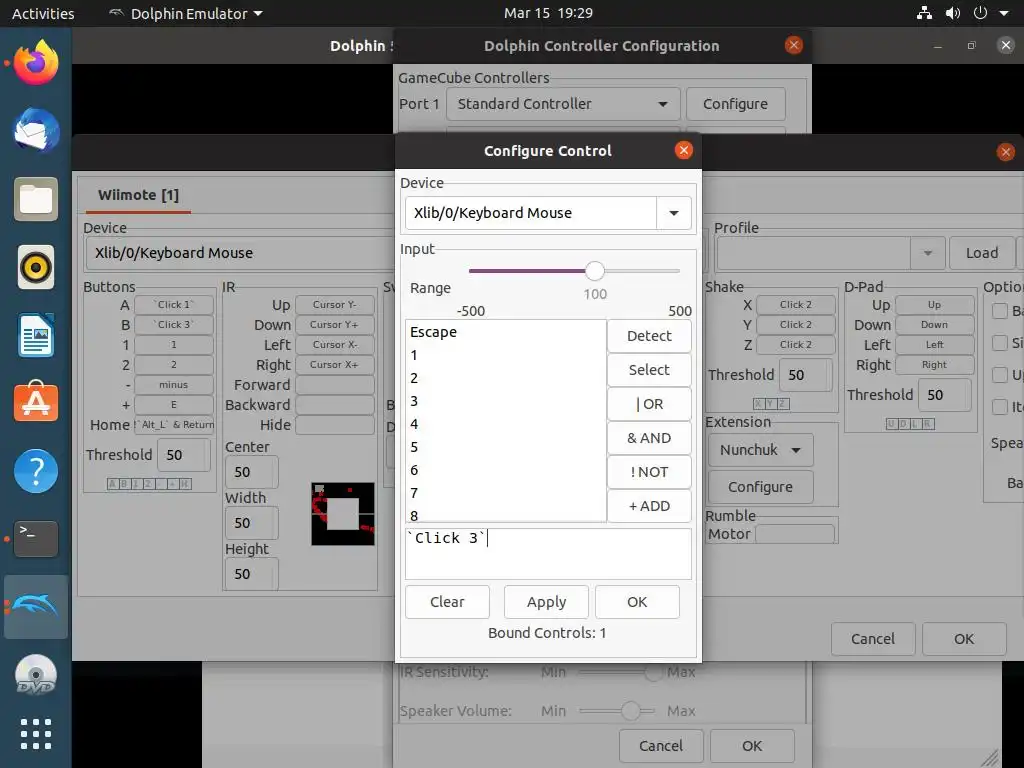Screen dimensions: 1024x768
Task: Open the Activities overview
Action: 43,13
